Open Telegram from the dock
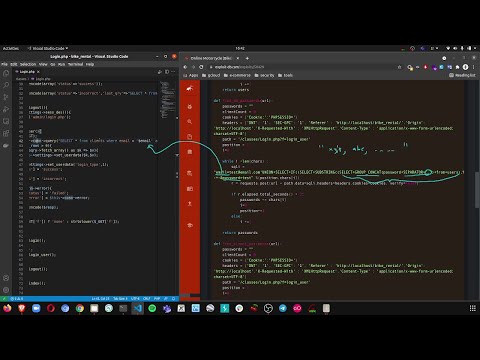The width and height of the screenshot is (480, 360). (283, 308)
